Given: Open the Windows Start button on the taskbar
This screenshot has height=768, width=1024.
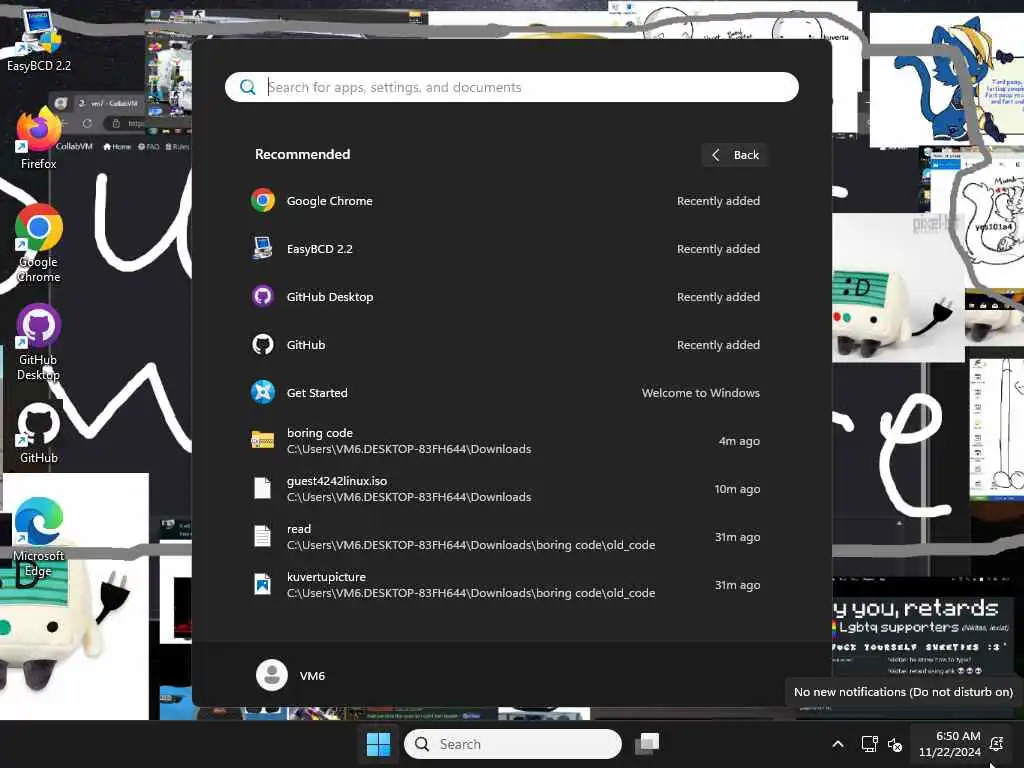Looking at the screenshot, I should (378, 744).
